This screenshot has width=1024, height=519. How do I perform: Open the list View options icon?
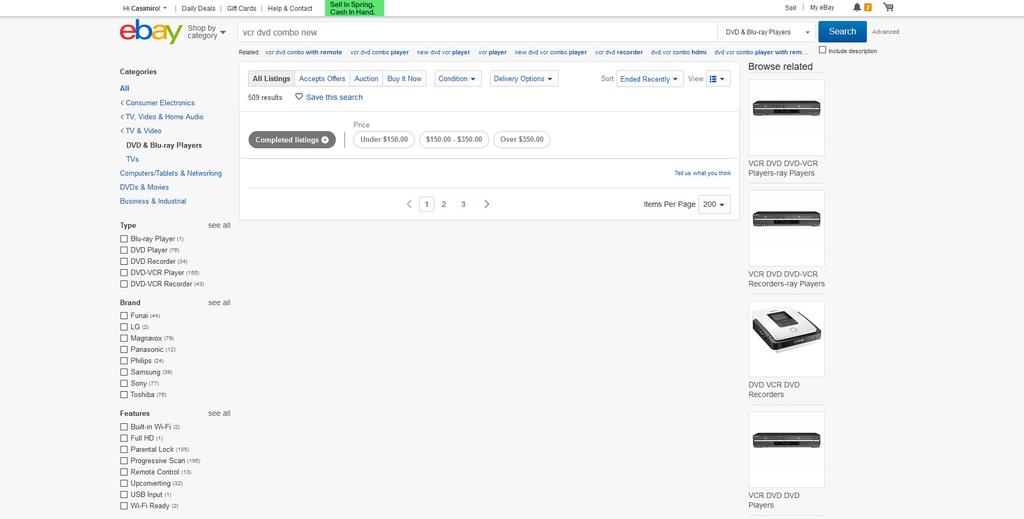click(718, 78)
